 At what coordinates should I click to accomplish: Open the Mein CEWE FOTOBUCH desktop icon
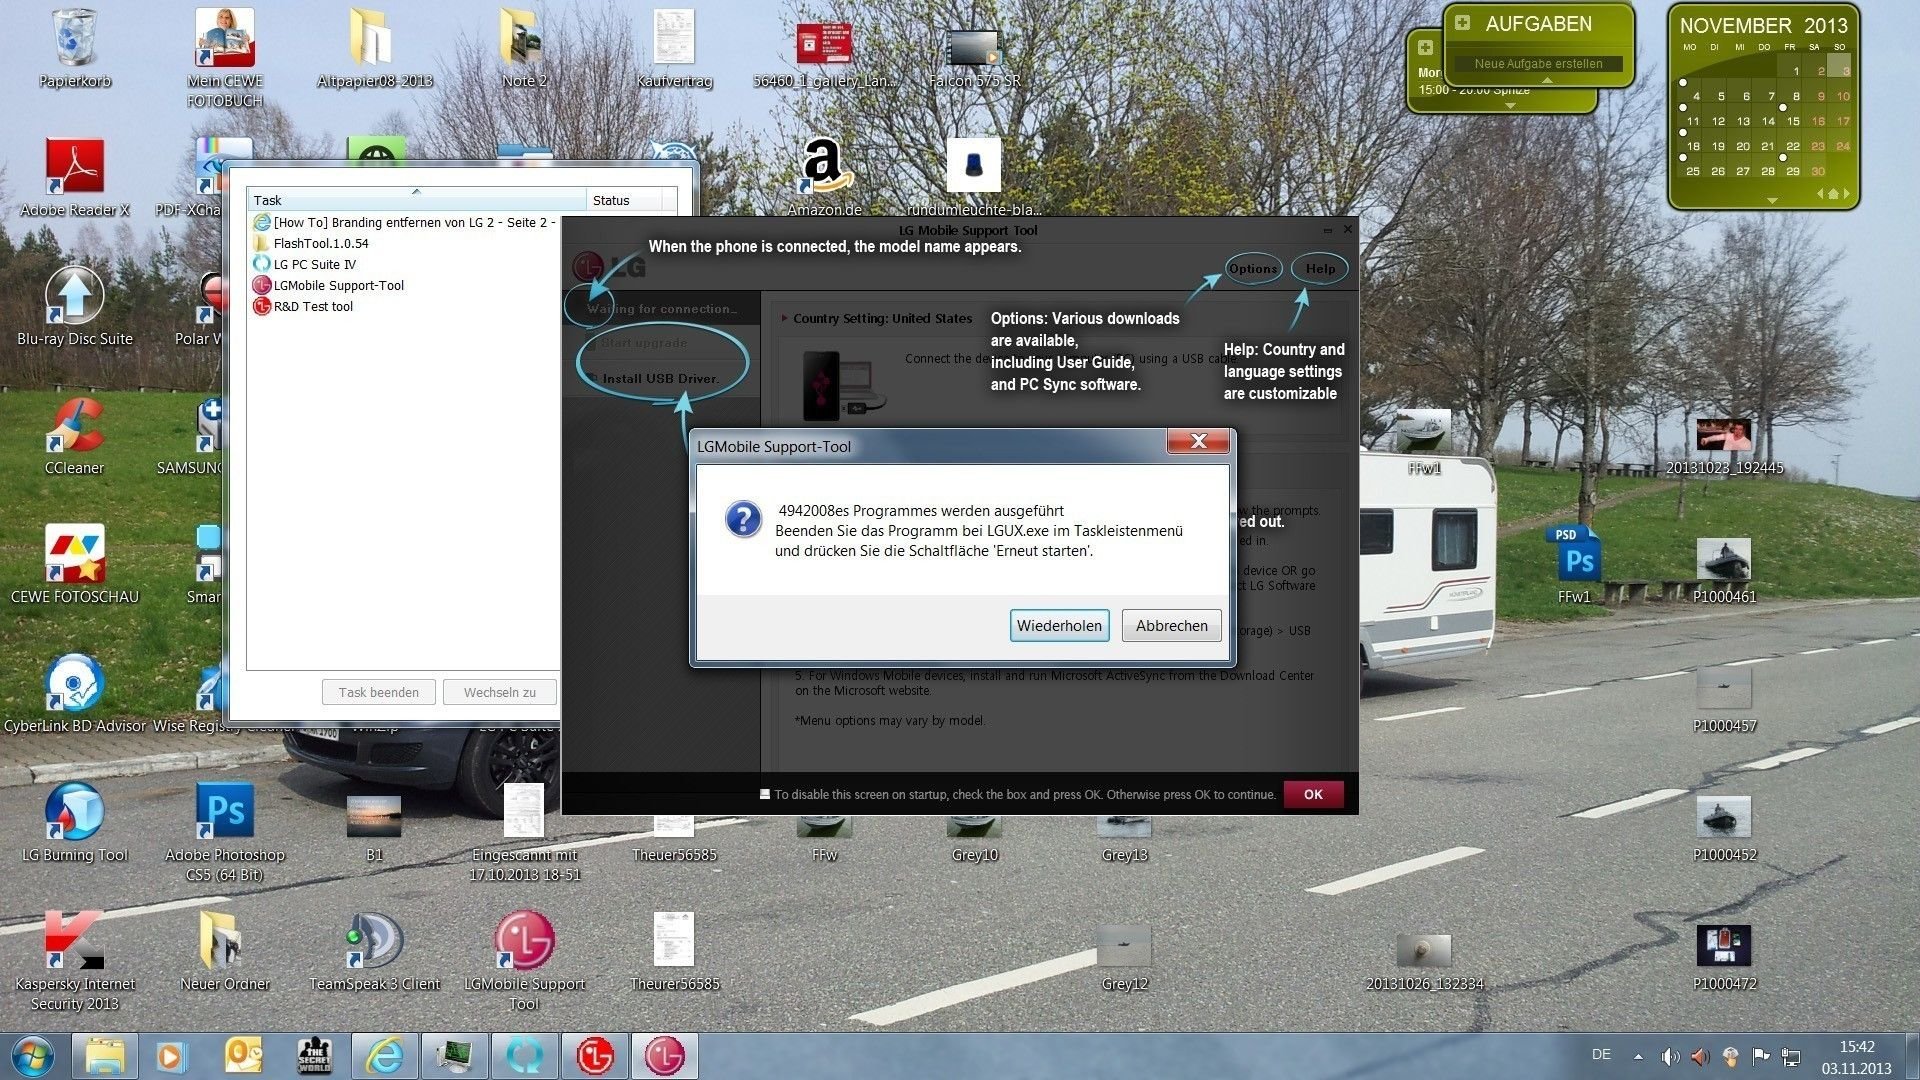[x=225, y=57]
